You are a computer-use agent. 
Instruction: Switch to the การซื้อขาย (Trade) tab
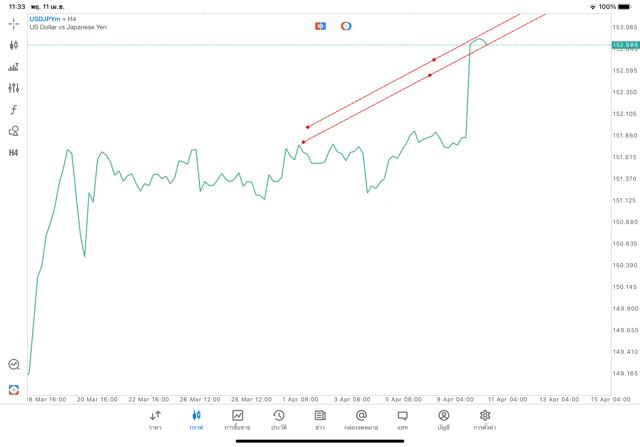(x=237, y=420)
